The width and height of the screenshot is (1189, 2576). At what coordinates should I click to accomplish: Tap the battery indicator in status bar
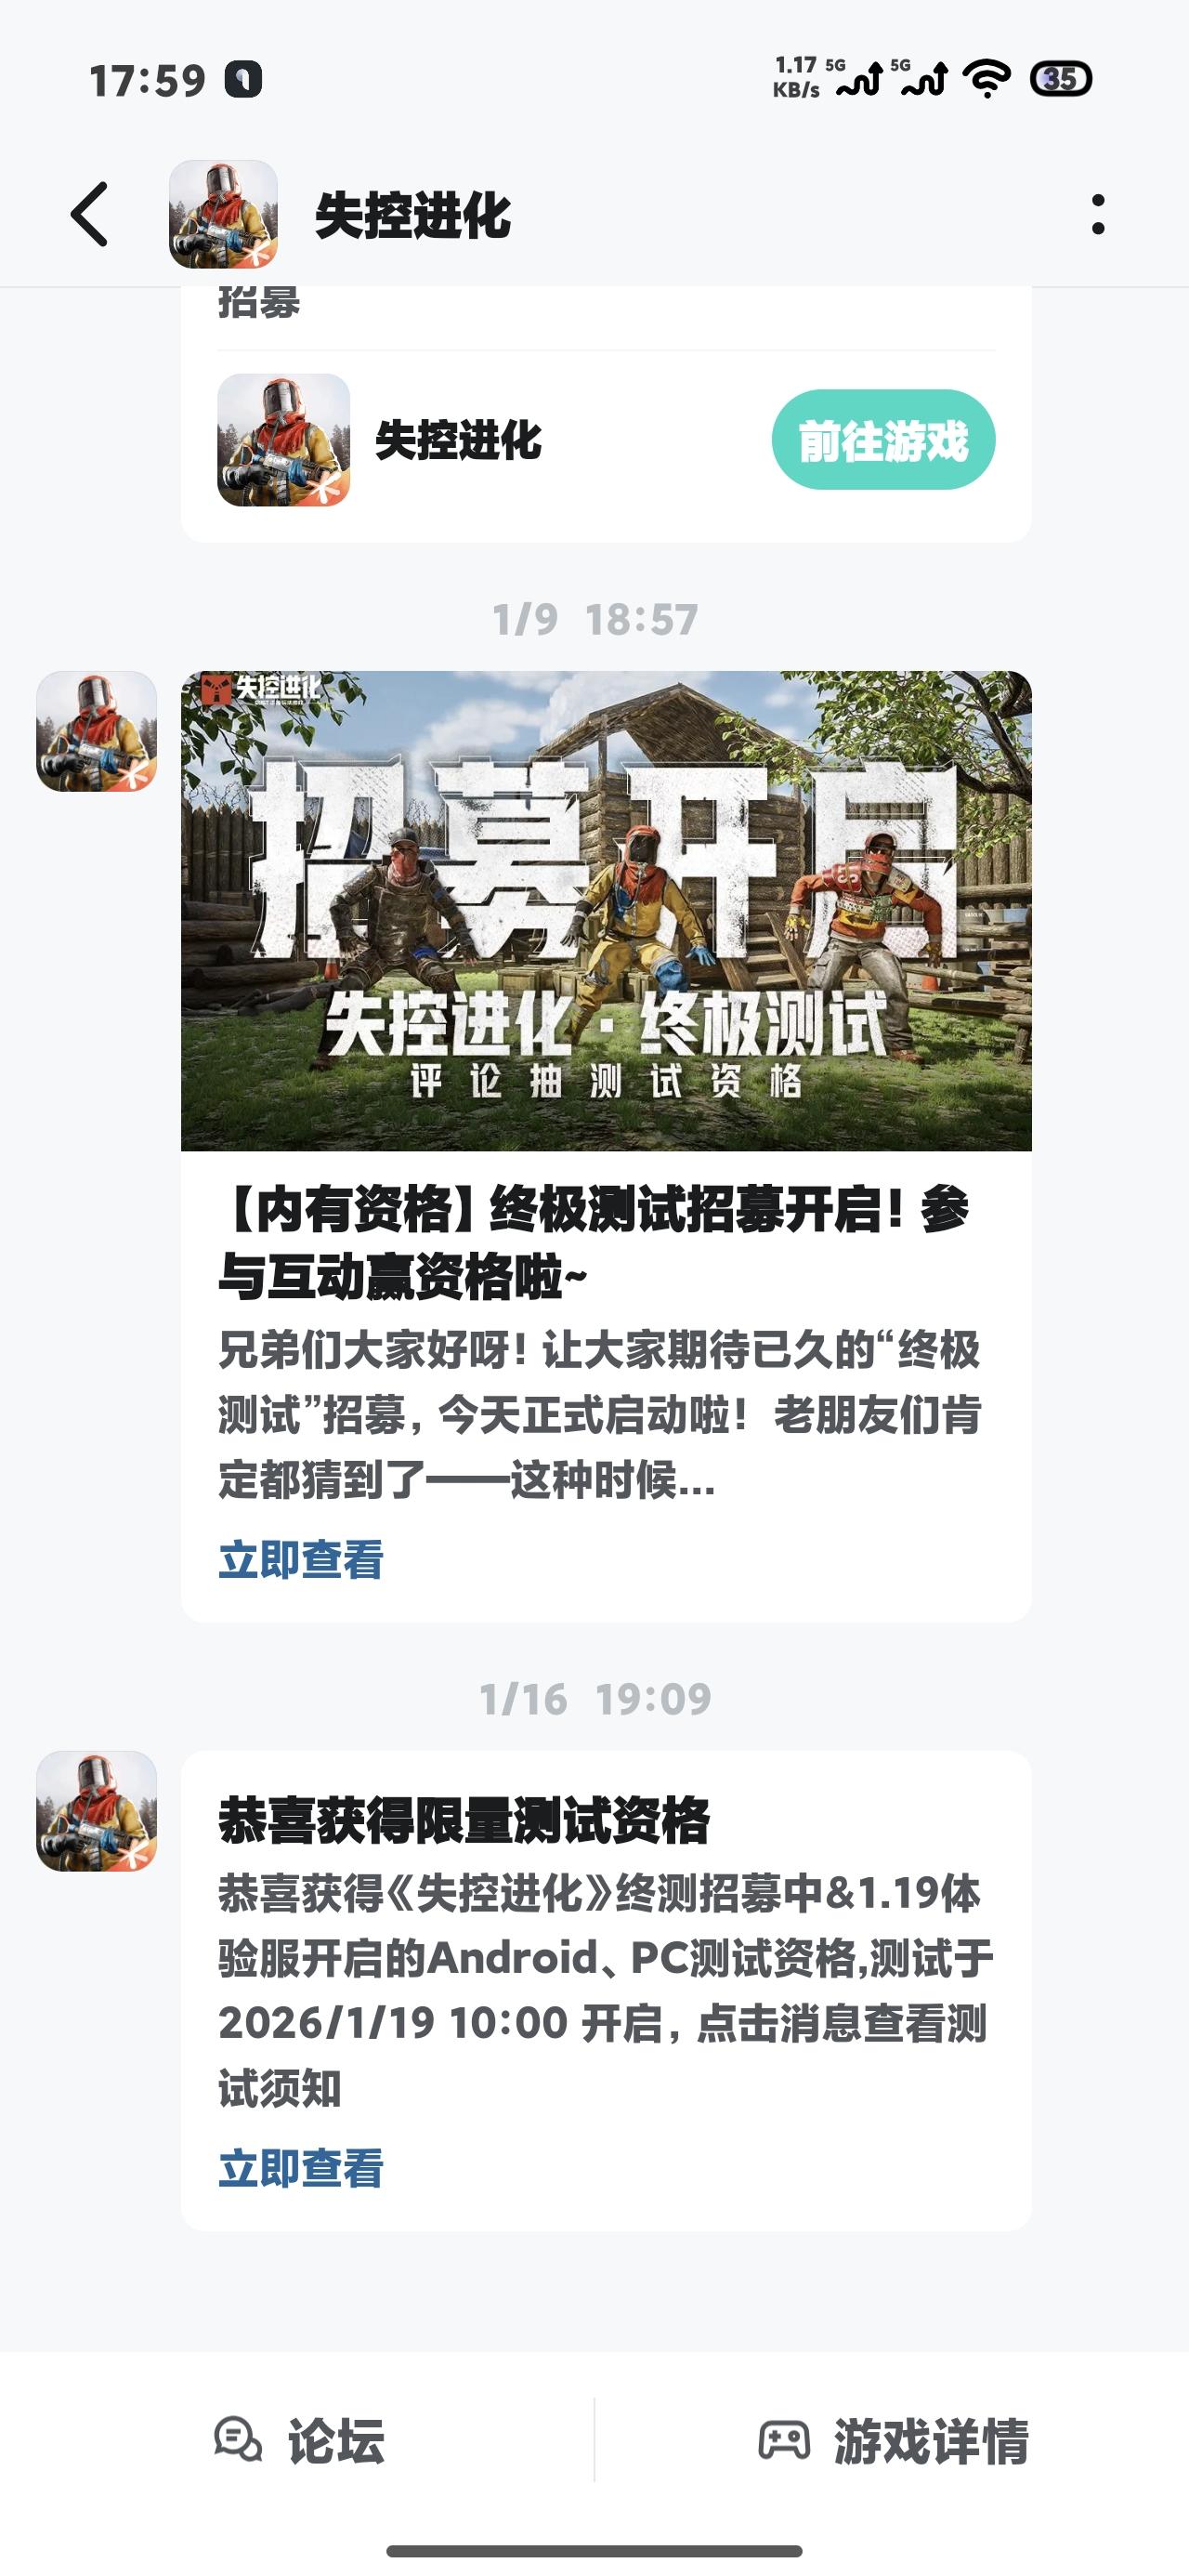click(x=1061, y=78)
